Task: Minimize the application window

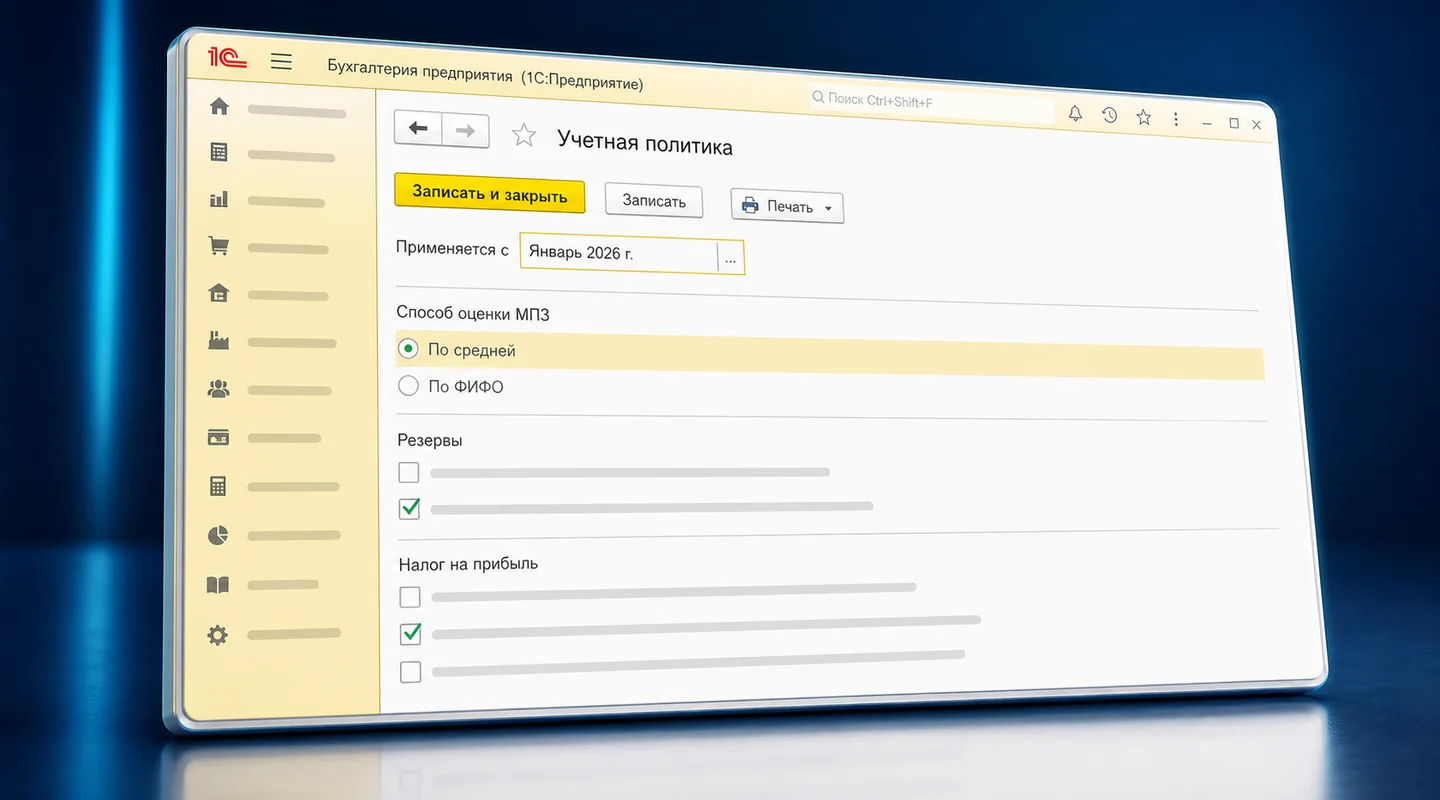Action: pyautogui.click(x=1208, y=122)
